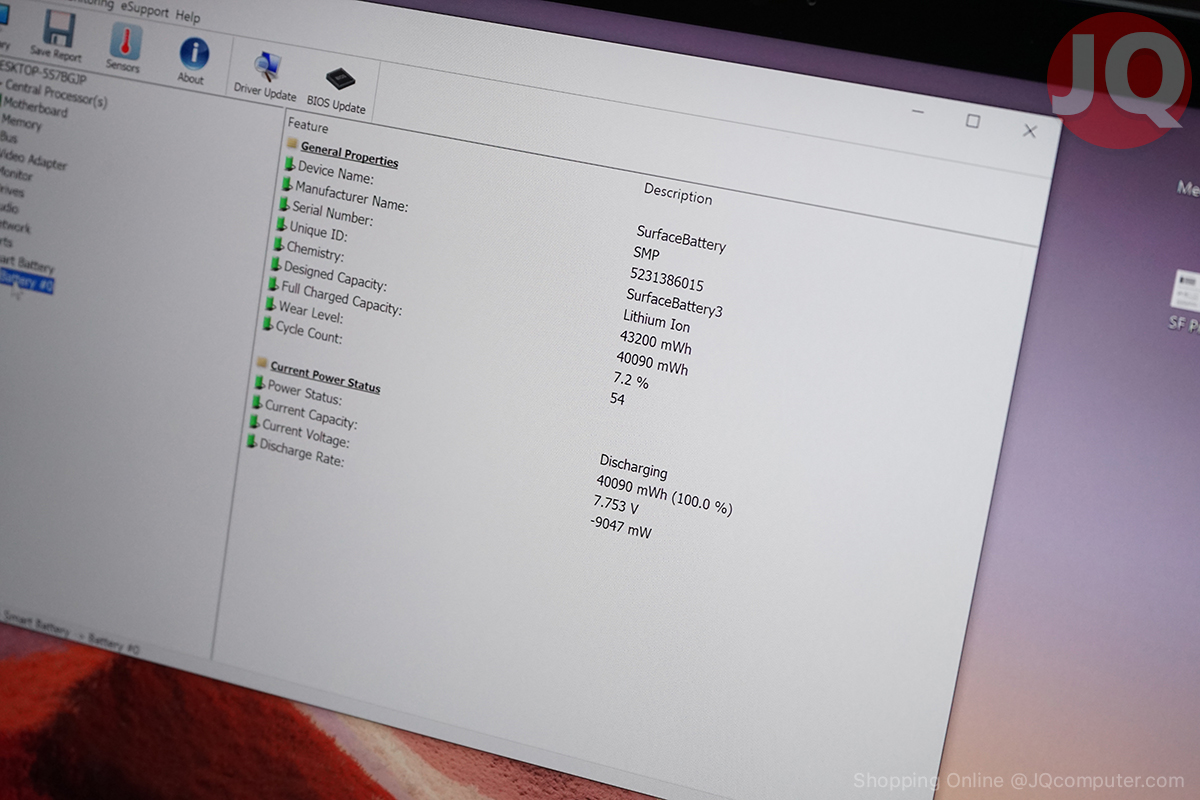This screenshot has width=1200, height=800.
Task: Click the Lithium Ion chemistry value
Action: point(656,322)
